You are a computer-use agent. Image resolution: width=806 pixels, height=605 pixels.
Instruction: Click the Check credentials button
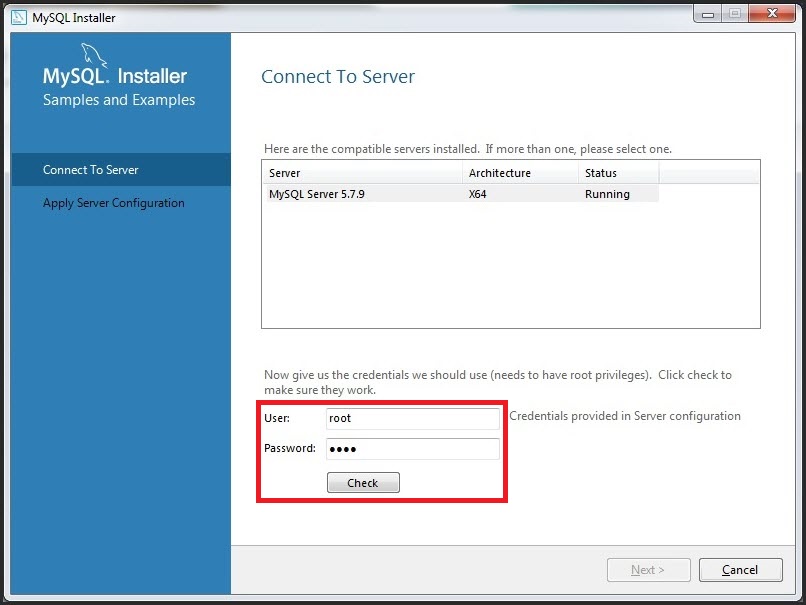pyautogui.click(x=363, y=483)
